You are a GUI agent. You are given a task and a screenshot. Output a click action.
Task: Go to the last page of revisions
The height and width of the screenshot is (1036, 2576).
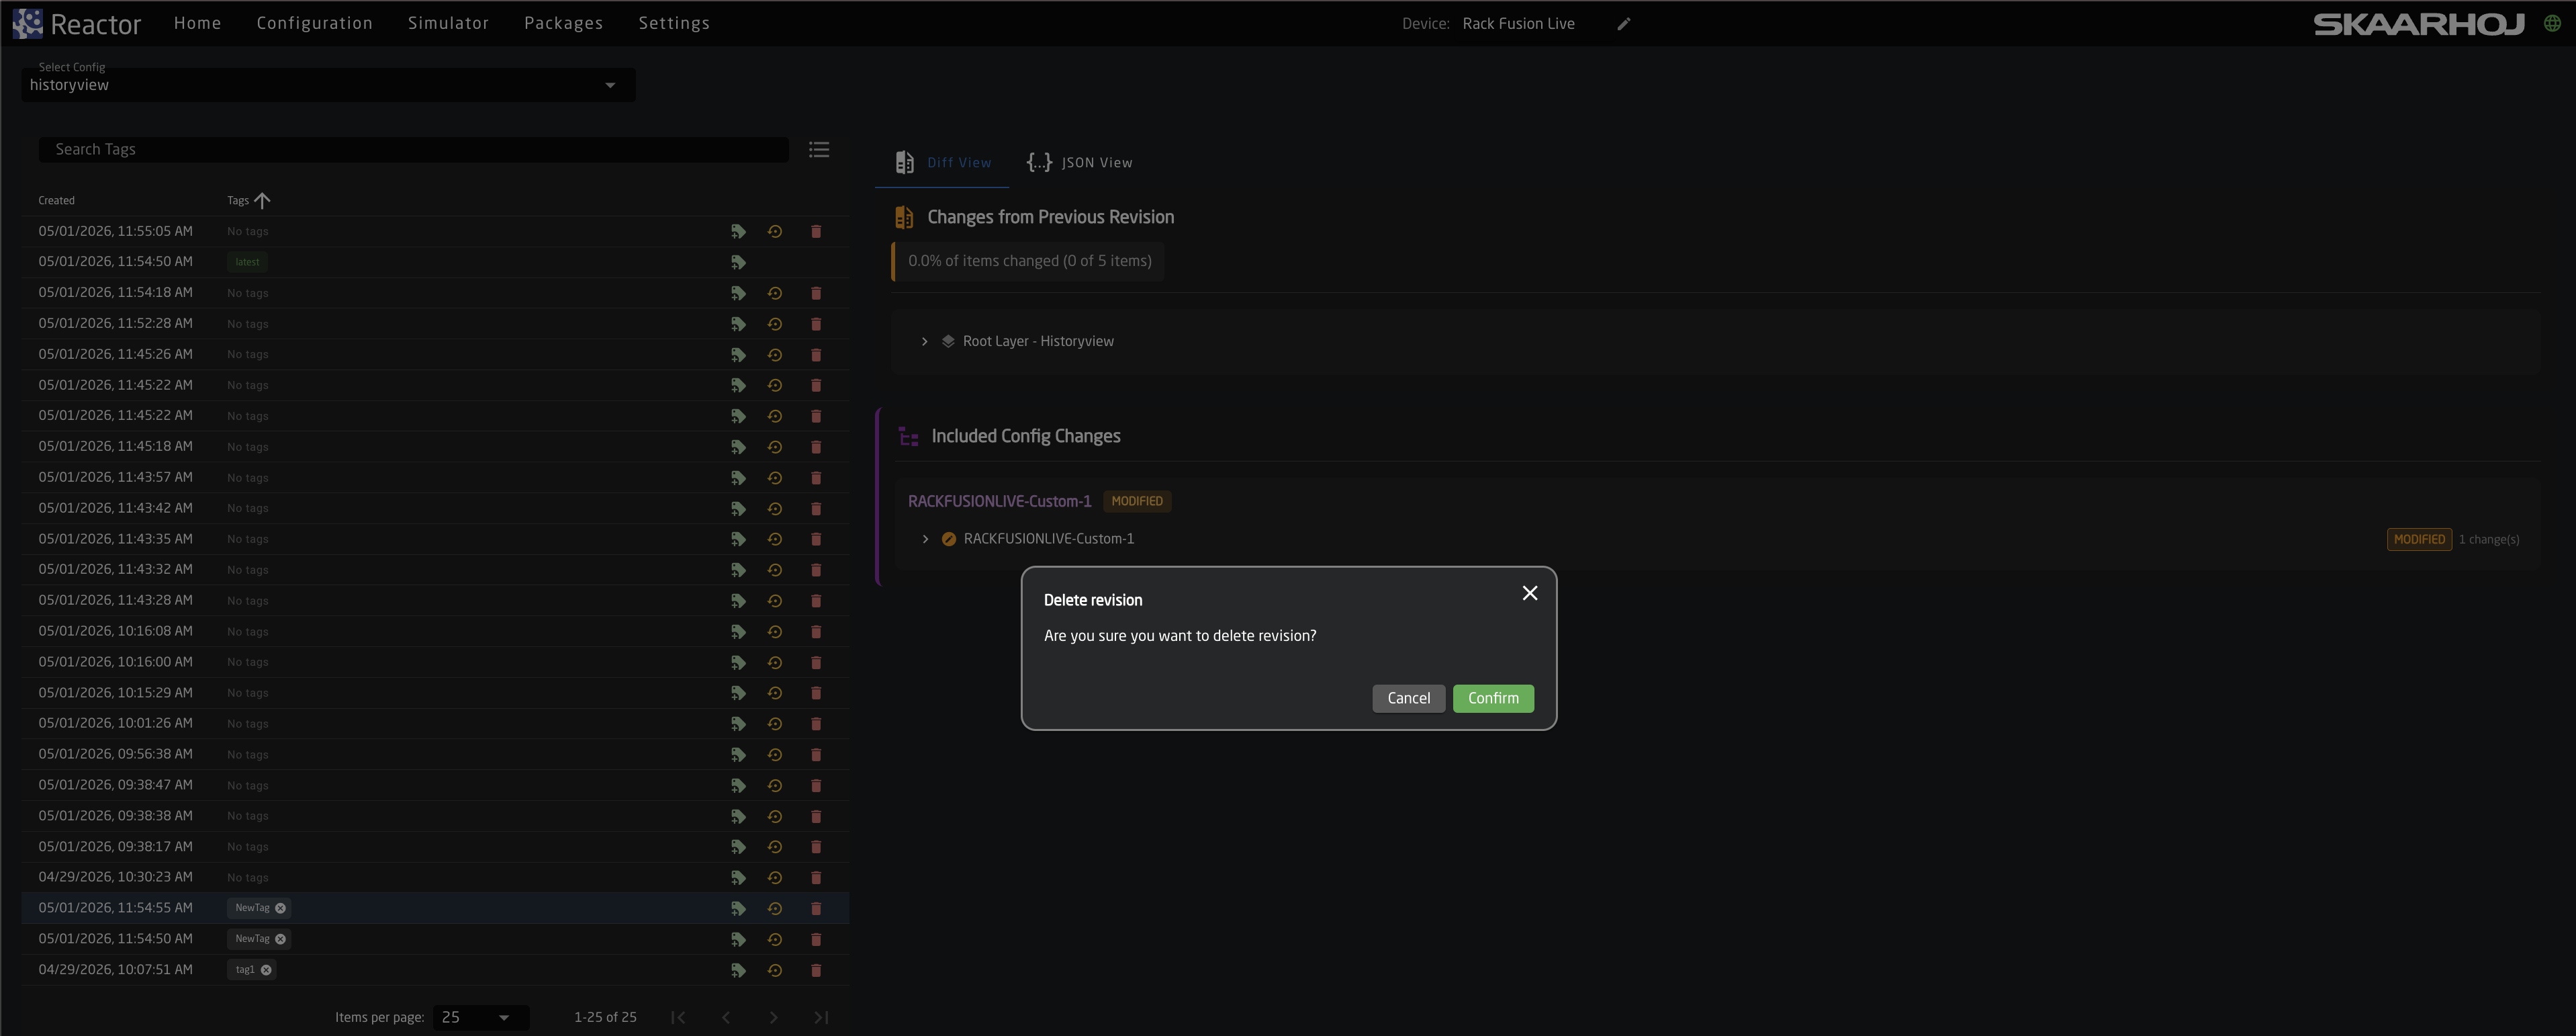(x=821, y=1017)
